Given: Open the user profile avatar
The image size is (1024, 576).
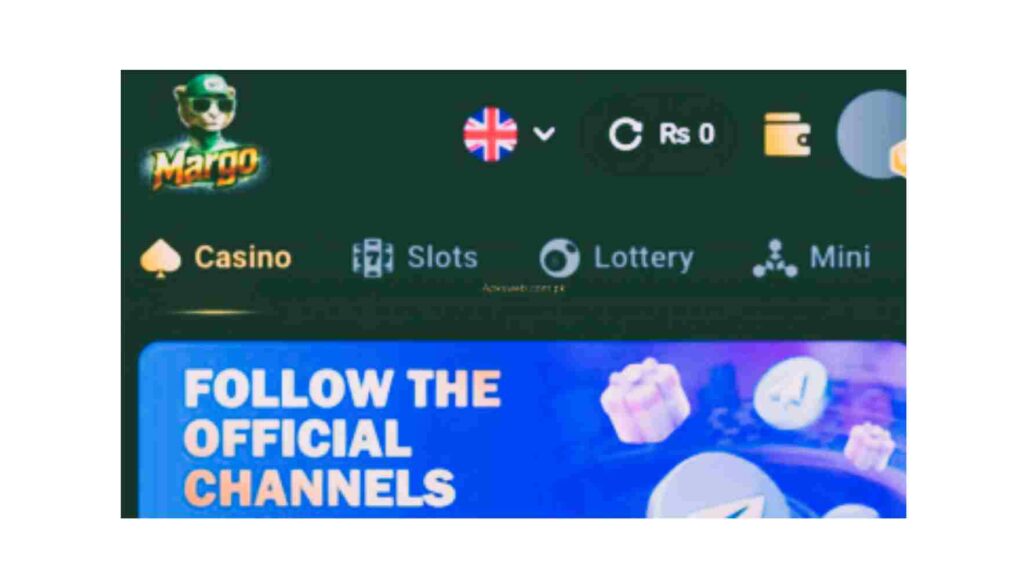Looking at the screenshot, I should click(x=871, y=134).
